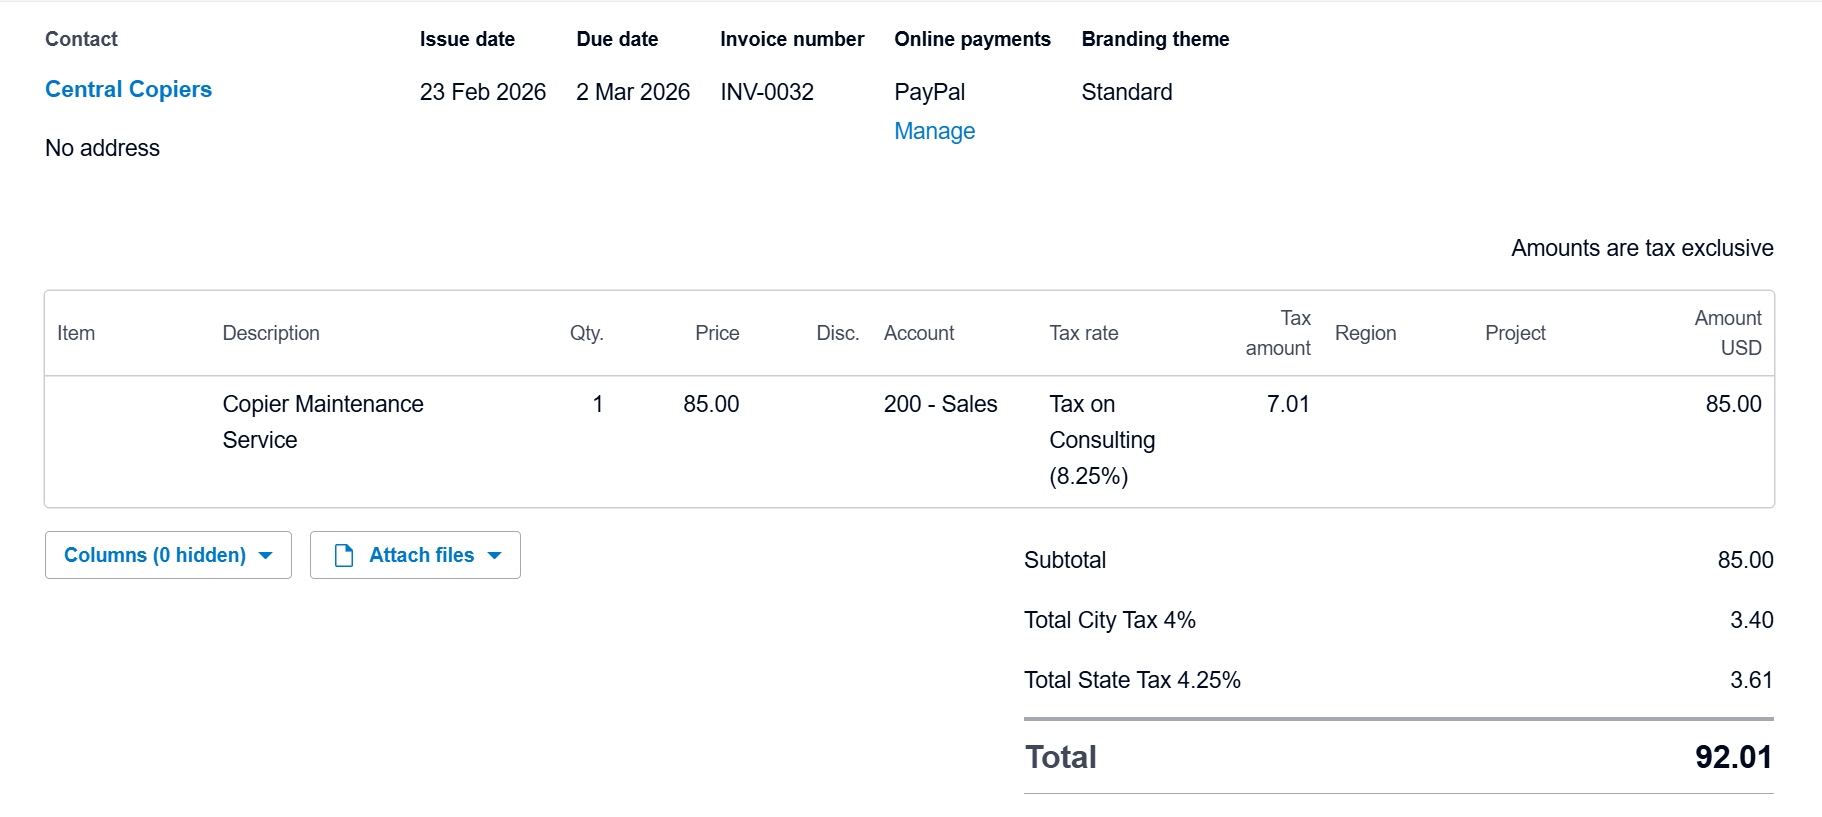Click the Columns dropdown caret arrow
This screenshot has width=1822, height=817.
tap(266, 555)
